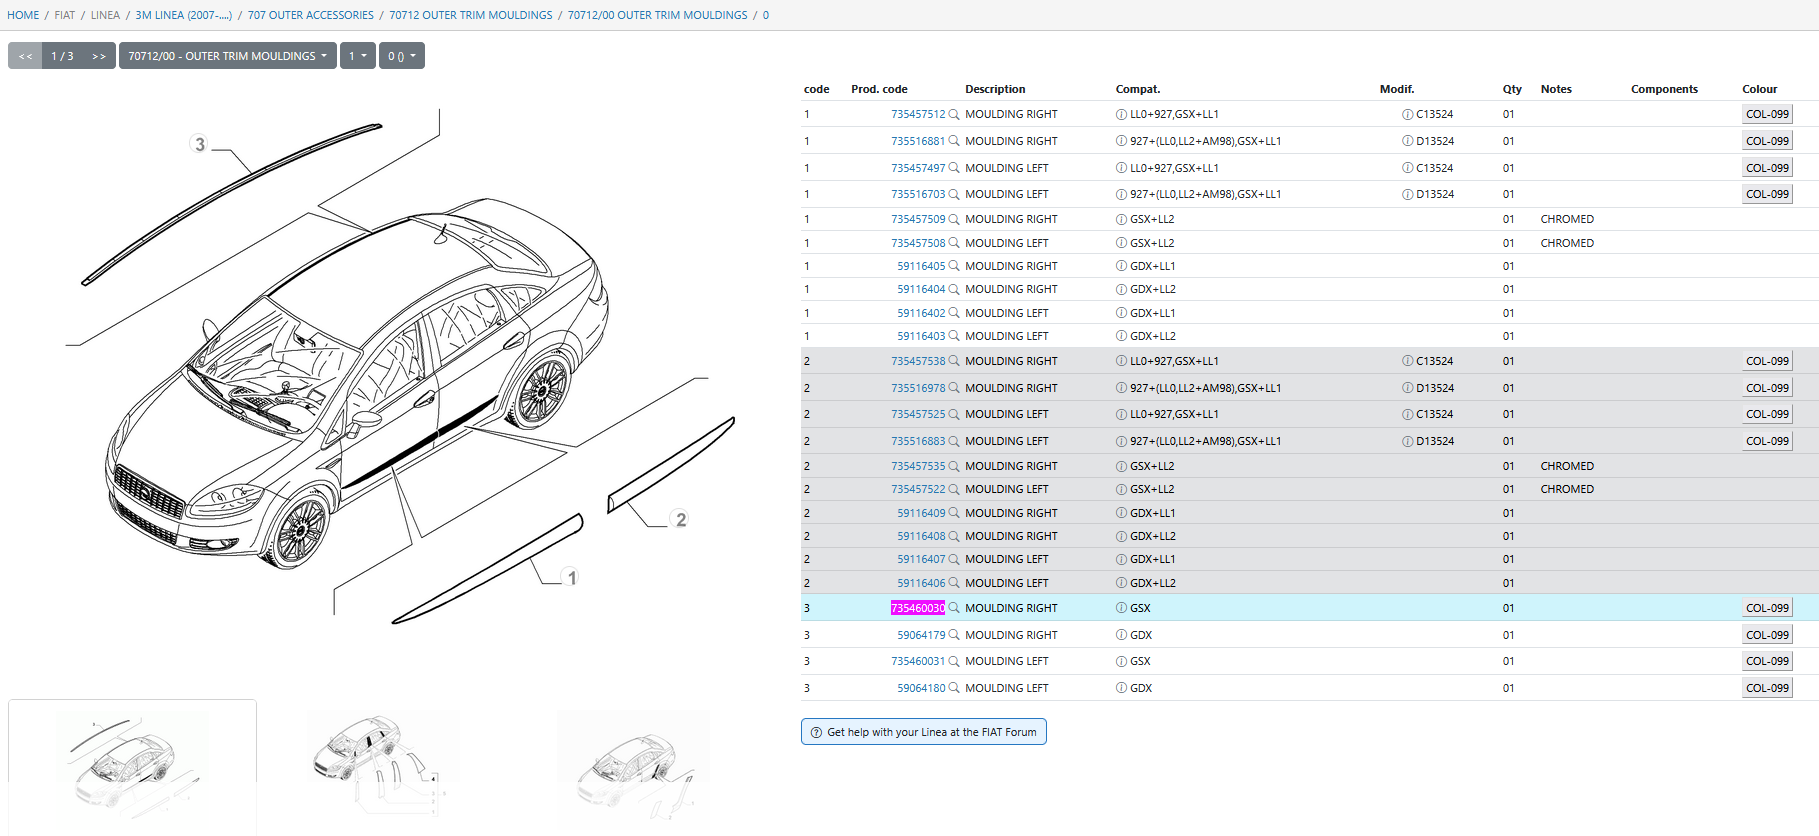Click search icon beside part 59116405
1819x836 pixels.
(x=954, y=266)
